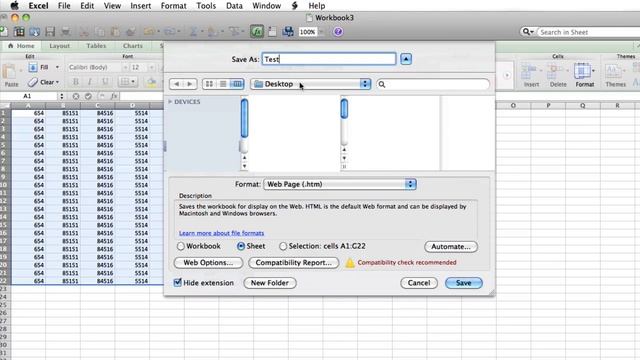Viewport: 640px width, 360px height.
Task: Click the ribbon Insert cells icon
Action: (531, 72)
